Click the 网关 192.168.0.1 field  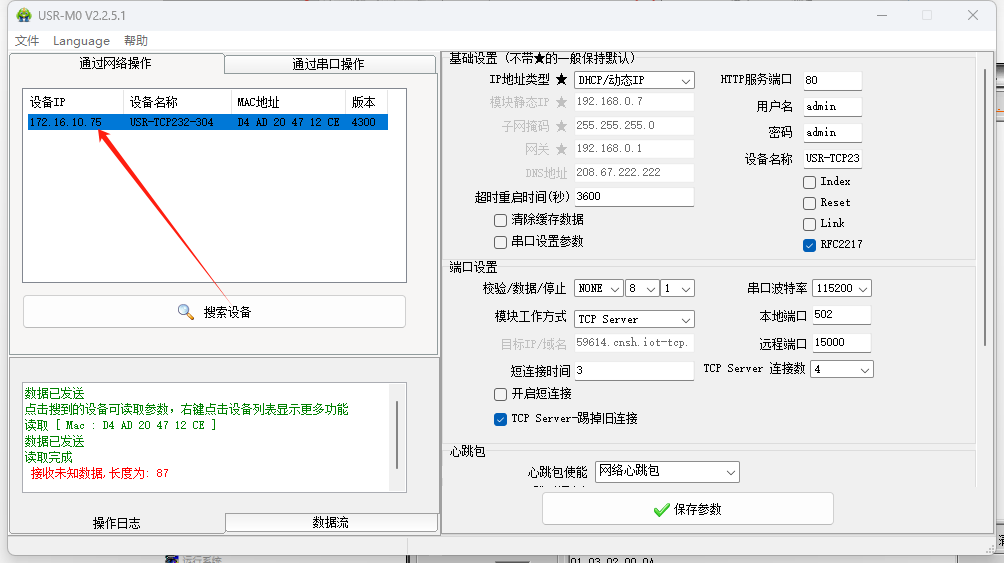[x=634, y=149]
